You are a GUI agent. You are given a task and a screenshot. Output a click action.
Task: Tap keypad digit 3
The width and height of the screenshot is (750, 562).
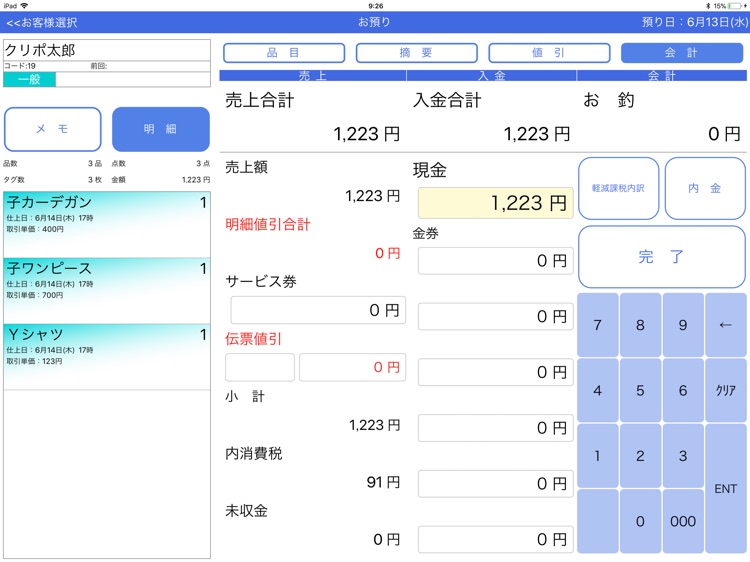tap(683, 456)
